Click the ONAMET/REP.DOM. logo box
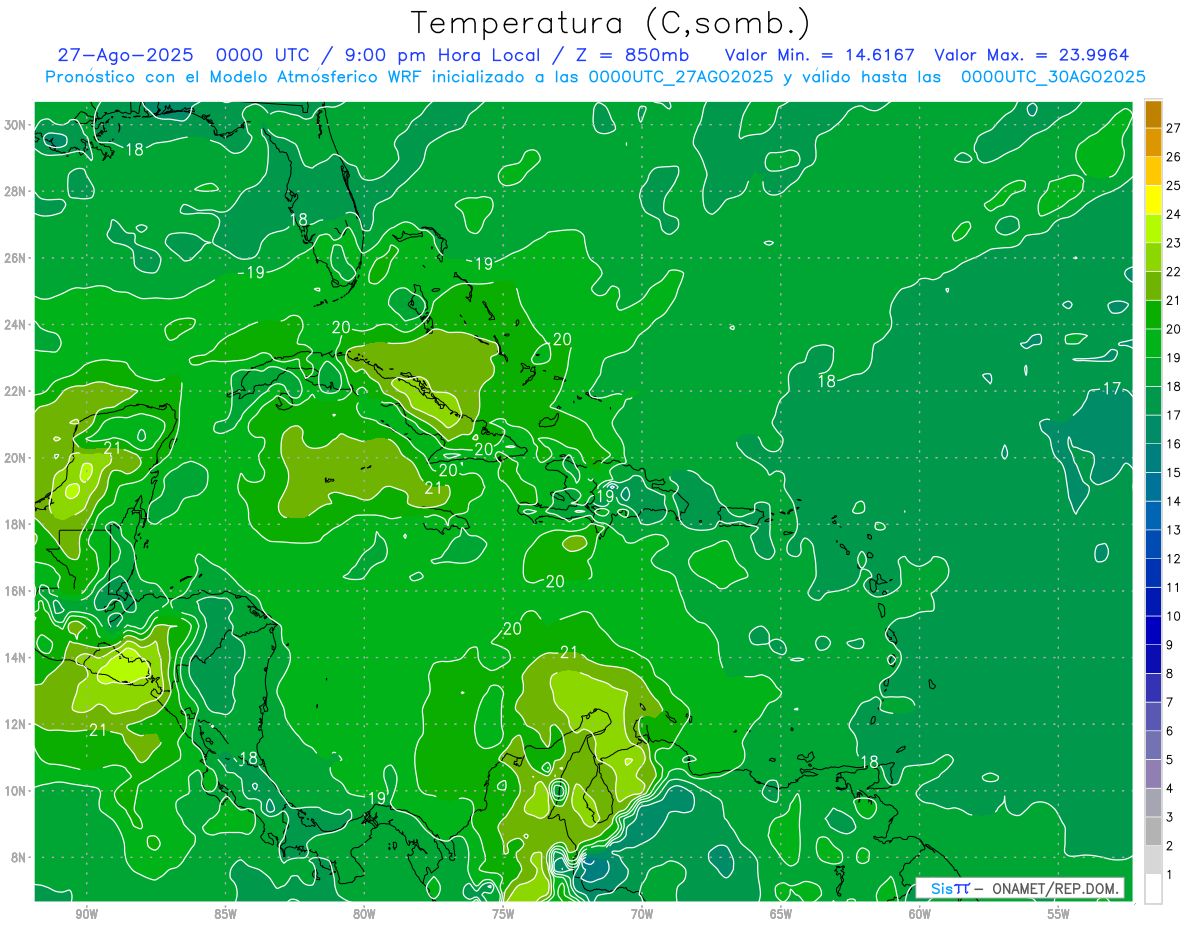 coord(1019,888)
